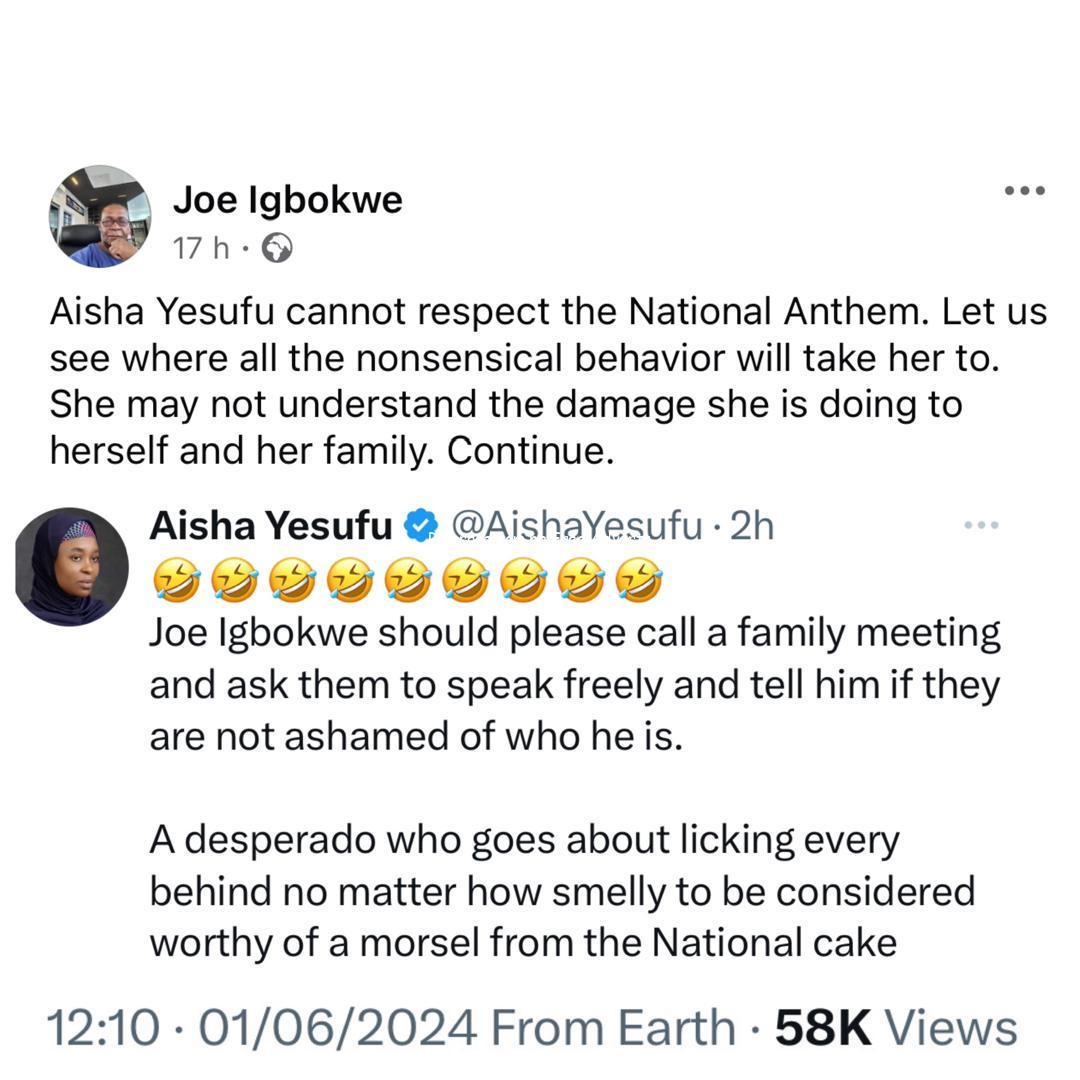Click the fifth laughing emoji in the row
The image size is (1080, 1080).
[x=408, y=581]
